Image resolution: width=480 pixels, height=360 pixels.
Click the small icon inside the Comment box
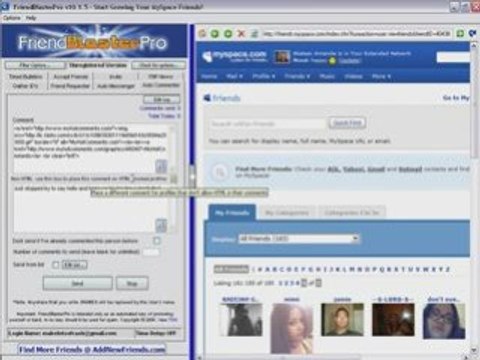click(x=161, y=166)
